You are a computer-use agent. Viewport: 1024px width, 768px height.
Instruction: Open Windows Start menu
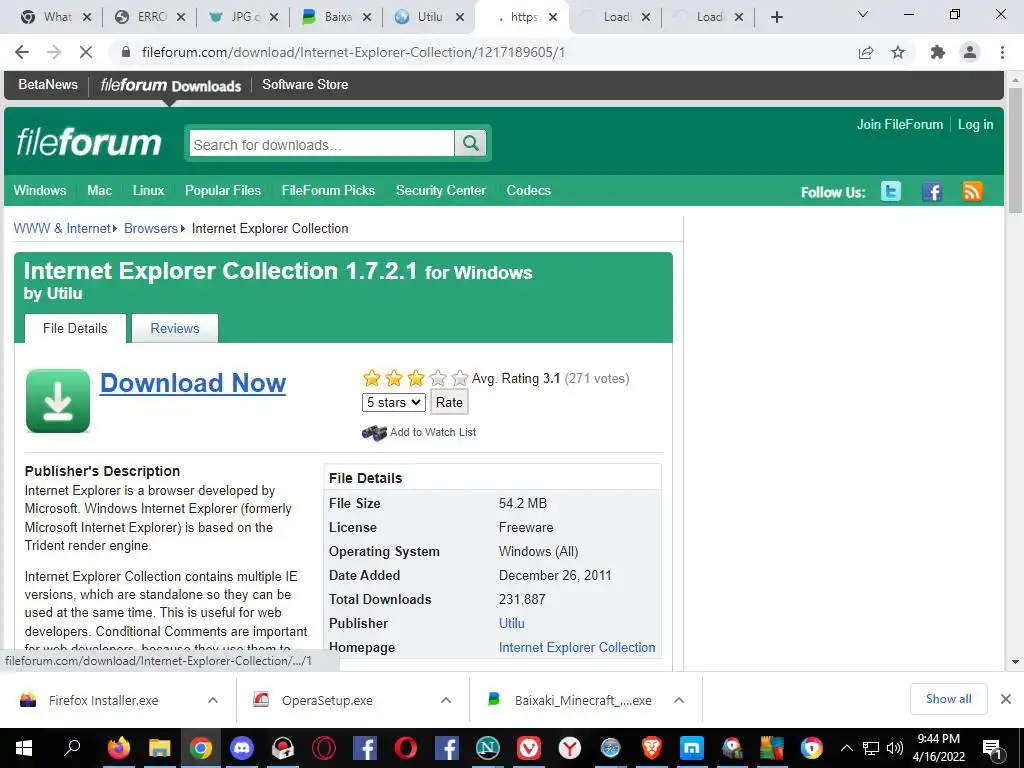pos(24,748)
